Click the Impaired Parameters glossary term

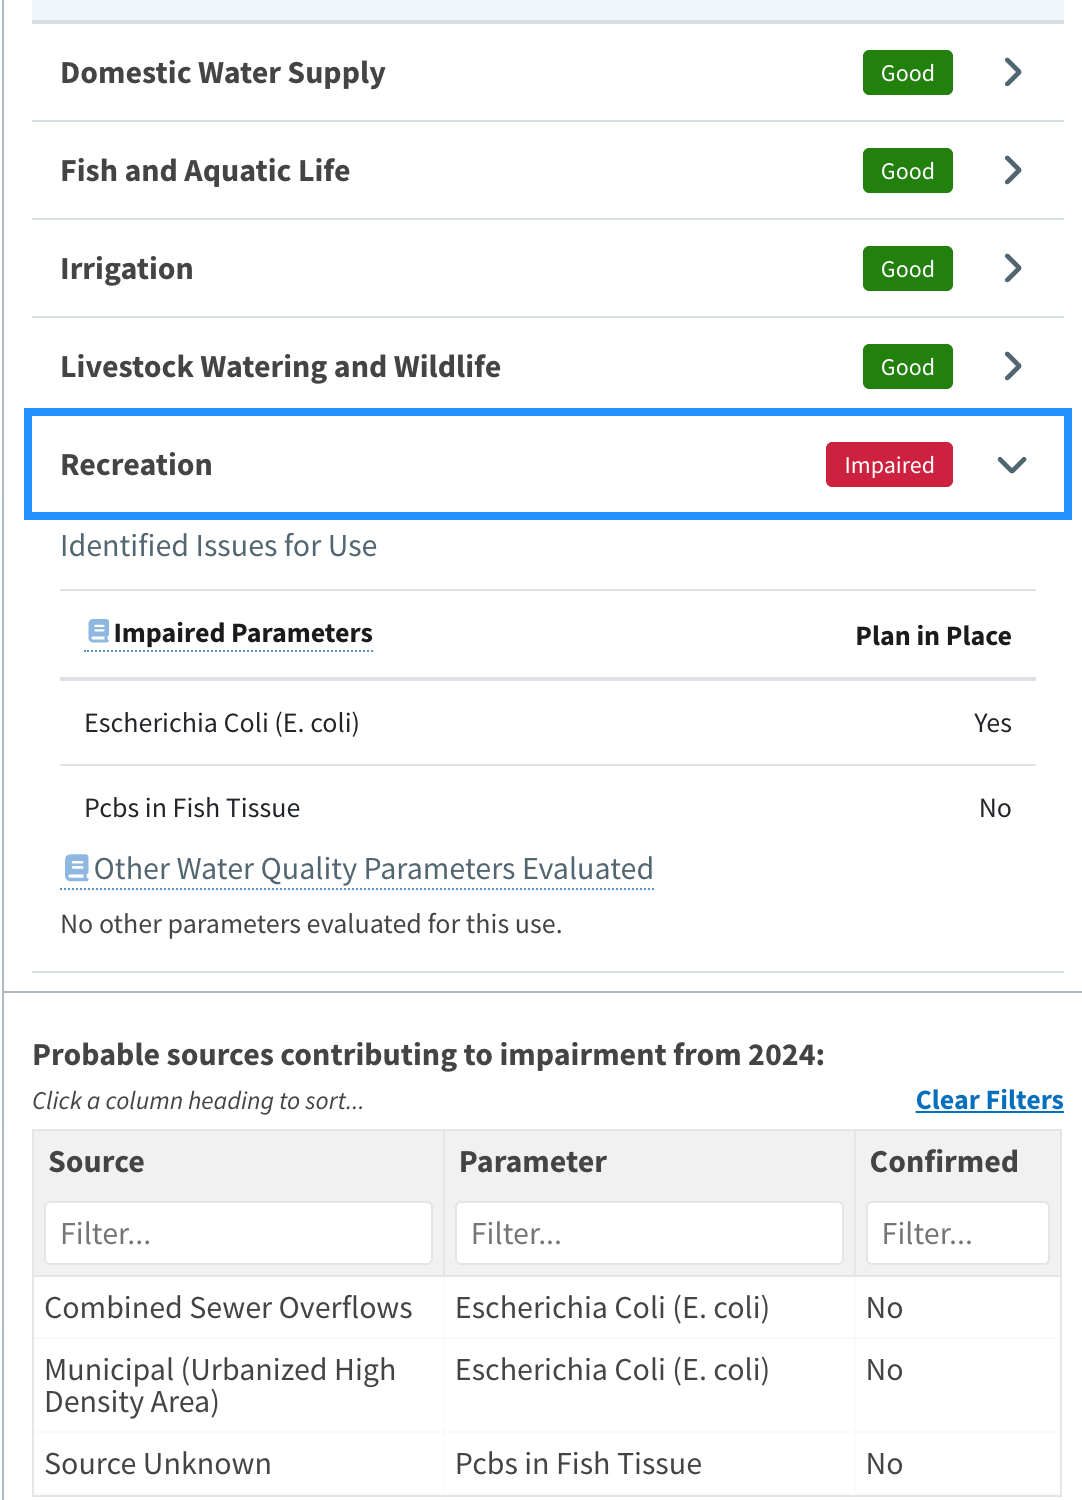[x=242, y=633]
